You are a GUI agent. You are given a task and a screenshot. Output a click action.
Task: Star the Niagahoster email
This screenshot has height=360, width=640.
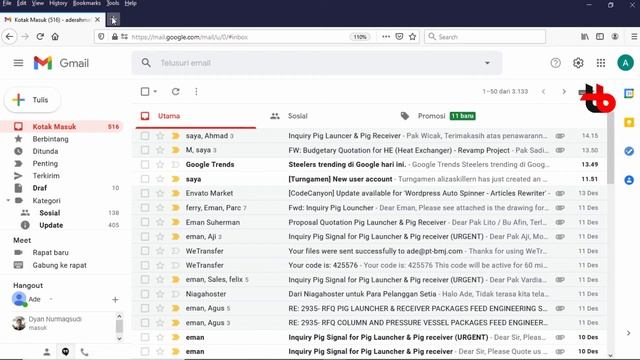pyautogui.click(x=160, y=294)
